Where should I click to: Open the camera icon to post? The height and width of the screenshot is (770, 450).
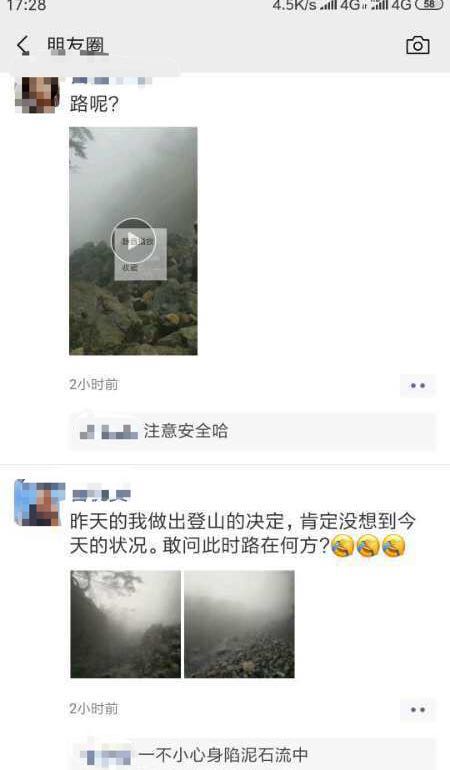click(418, 46)
